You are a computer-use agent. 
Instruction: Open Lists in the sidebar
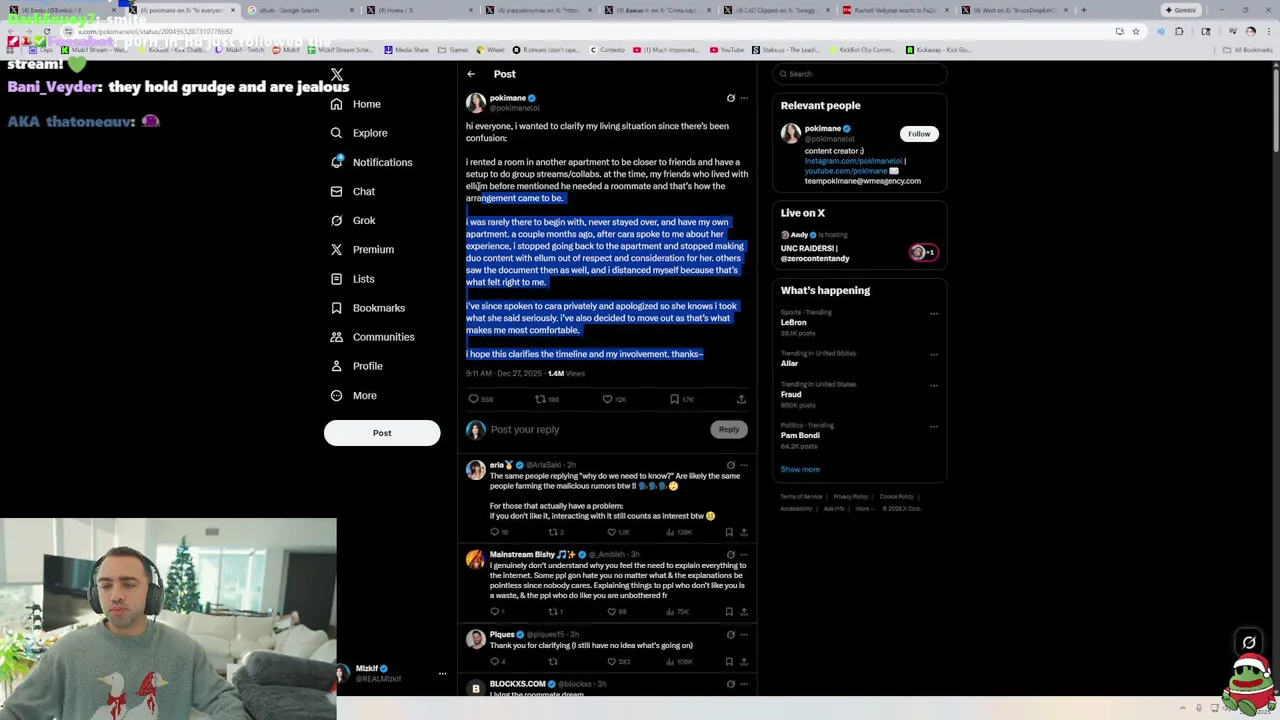(x=352, y=279)
